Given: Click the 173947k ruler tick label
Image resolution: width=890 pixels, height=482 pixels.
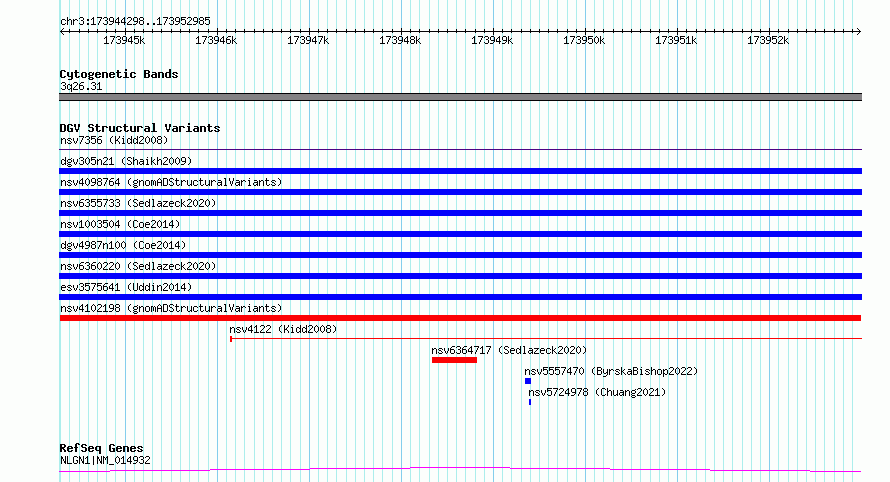Looking at the screenshot, I should [308, 40].
